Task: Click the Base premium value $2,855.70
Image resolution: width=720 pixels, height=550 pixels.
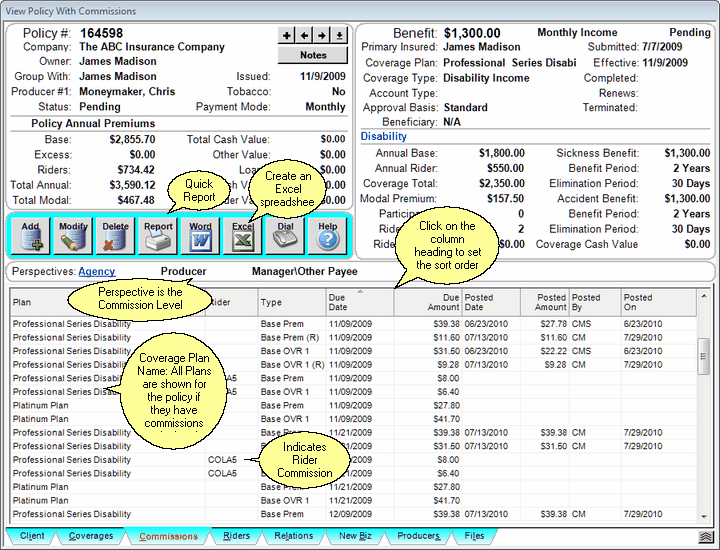Action: click(x=132, y=139)
